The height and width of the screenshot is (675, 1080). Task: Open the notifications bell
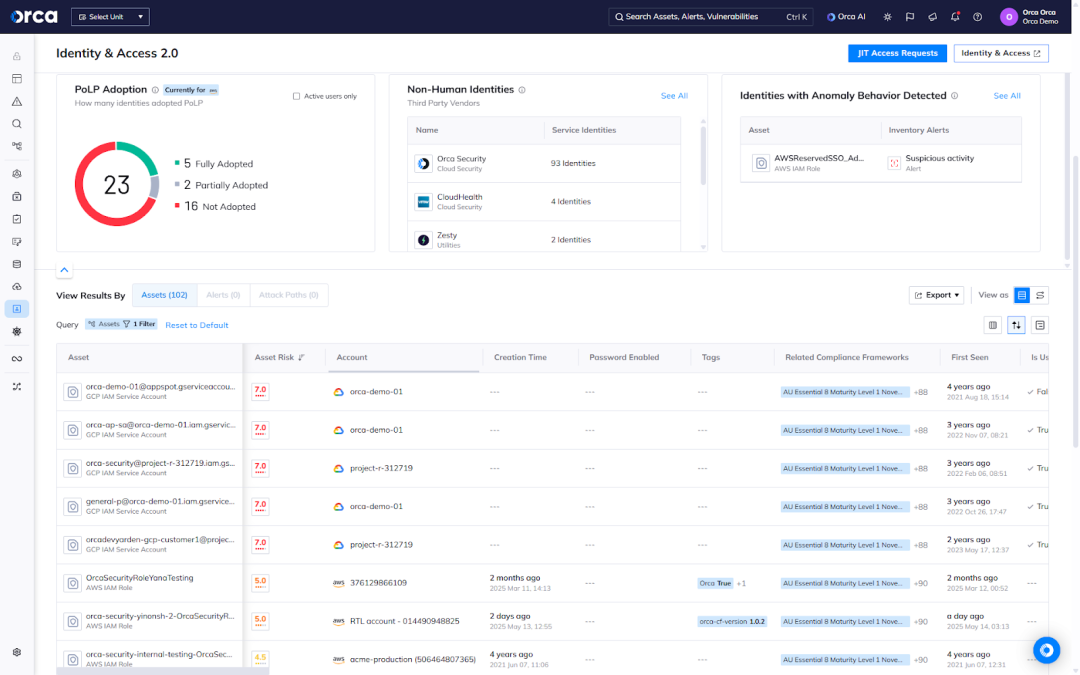coord(955,17)
